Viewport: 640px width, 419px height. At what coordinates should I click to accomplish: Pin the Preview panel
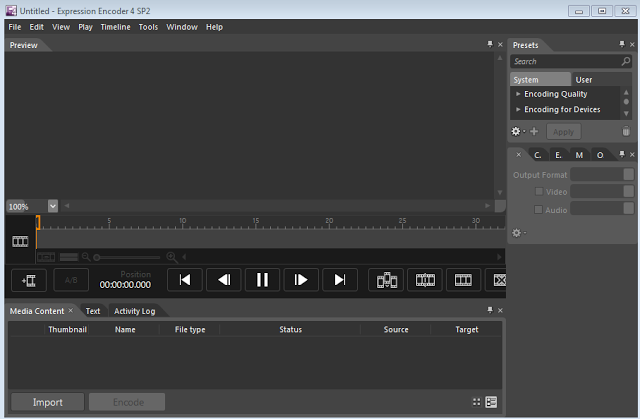pyautogui.click(x=490, y=44)
